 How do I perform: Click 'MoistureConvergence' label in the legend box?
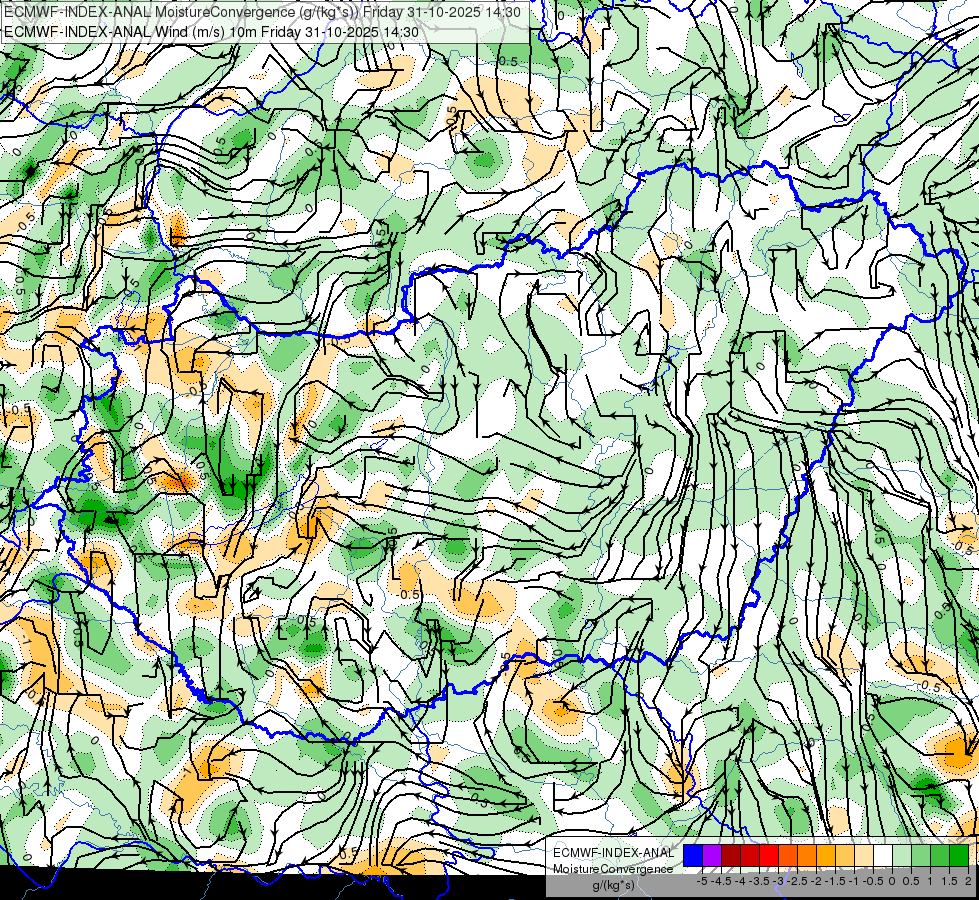[613, 869]
